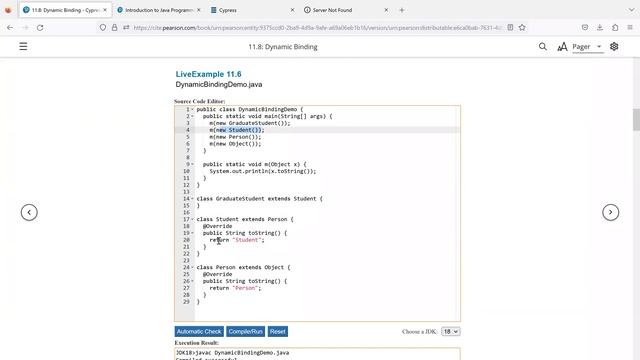Close the Introduction to Java Programming tab
The height and width of the screenshot is (360, 640).
coord(199,10)
